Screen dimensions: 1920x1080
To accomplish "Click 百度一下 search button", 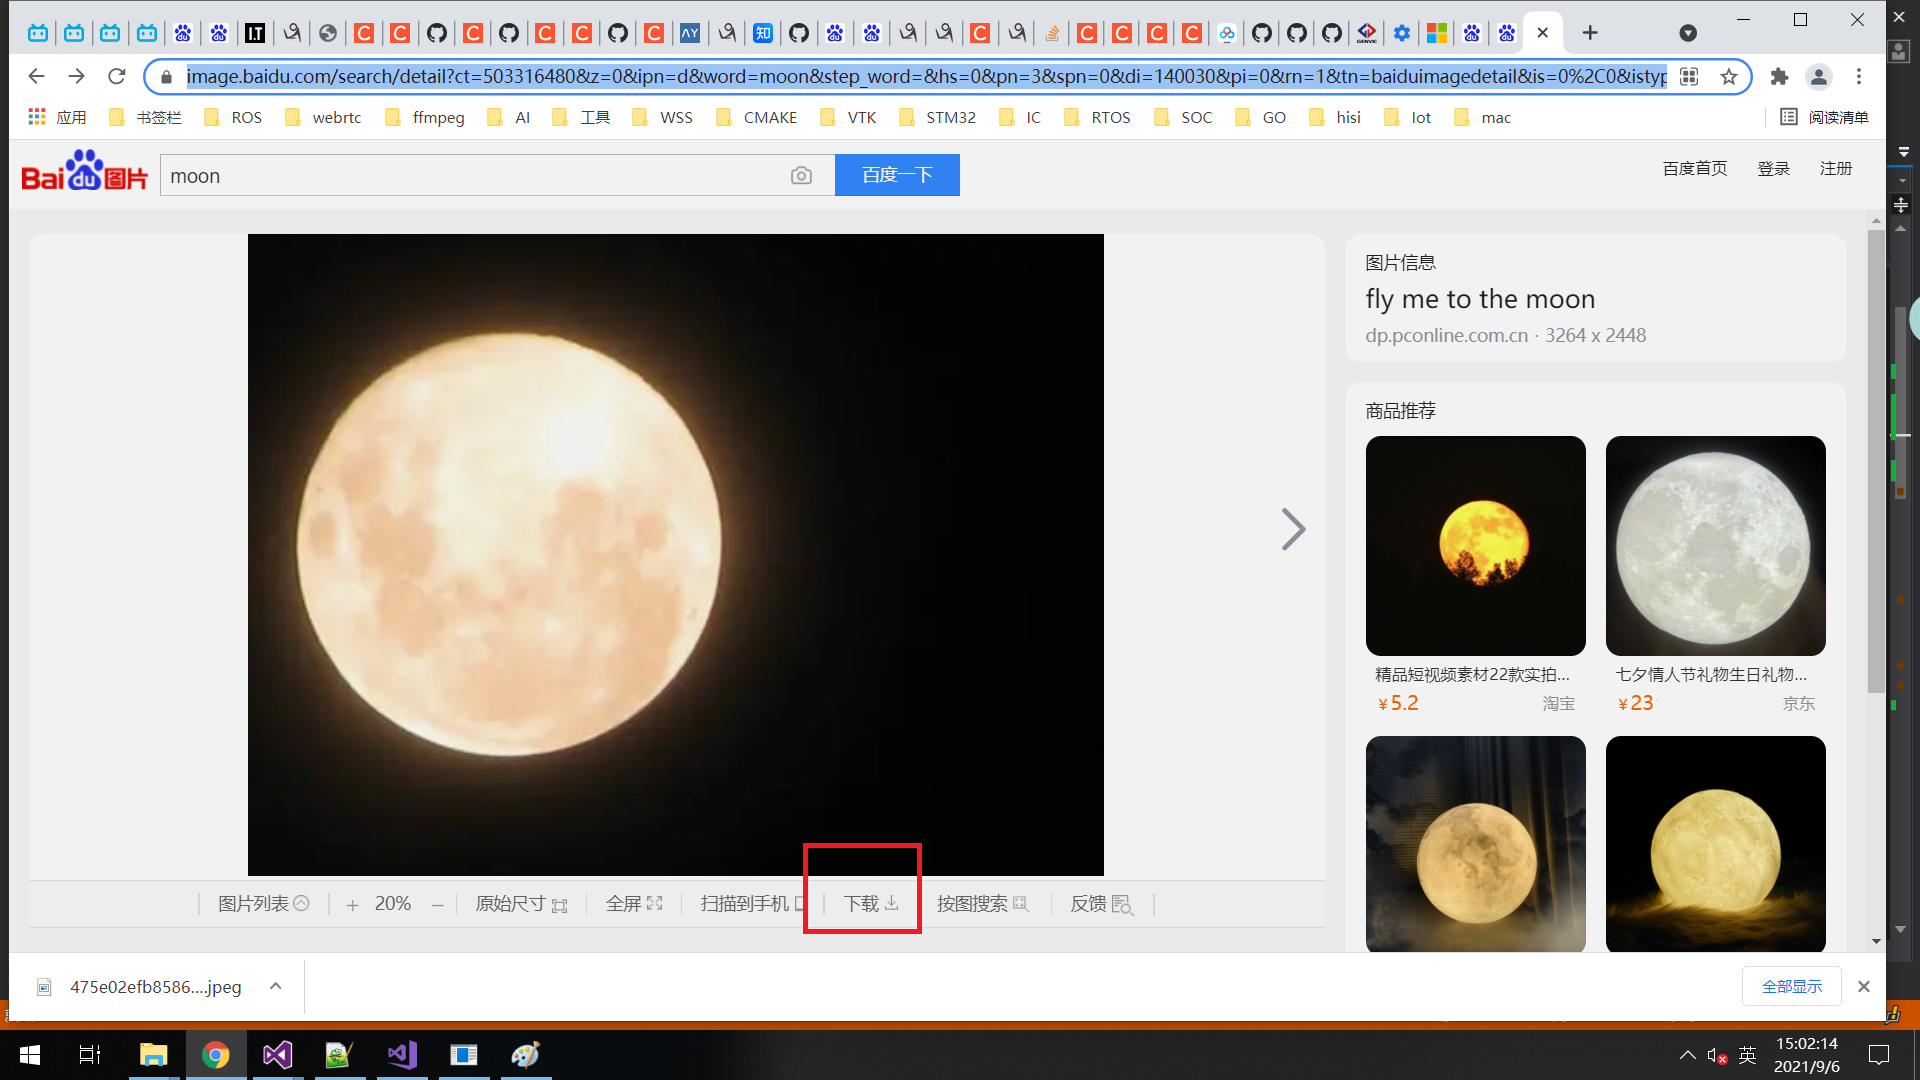I will (x=897, y=175).
